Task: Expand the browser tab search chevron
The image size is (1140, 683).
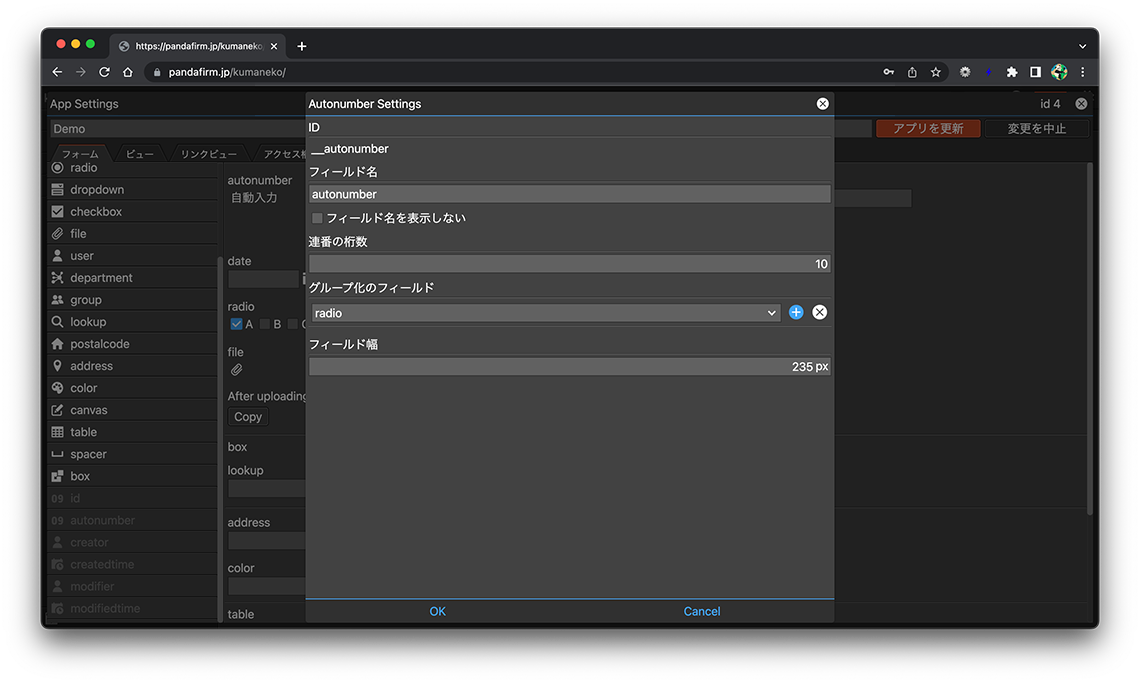Action: (1082, 46)
